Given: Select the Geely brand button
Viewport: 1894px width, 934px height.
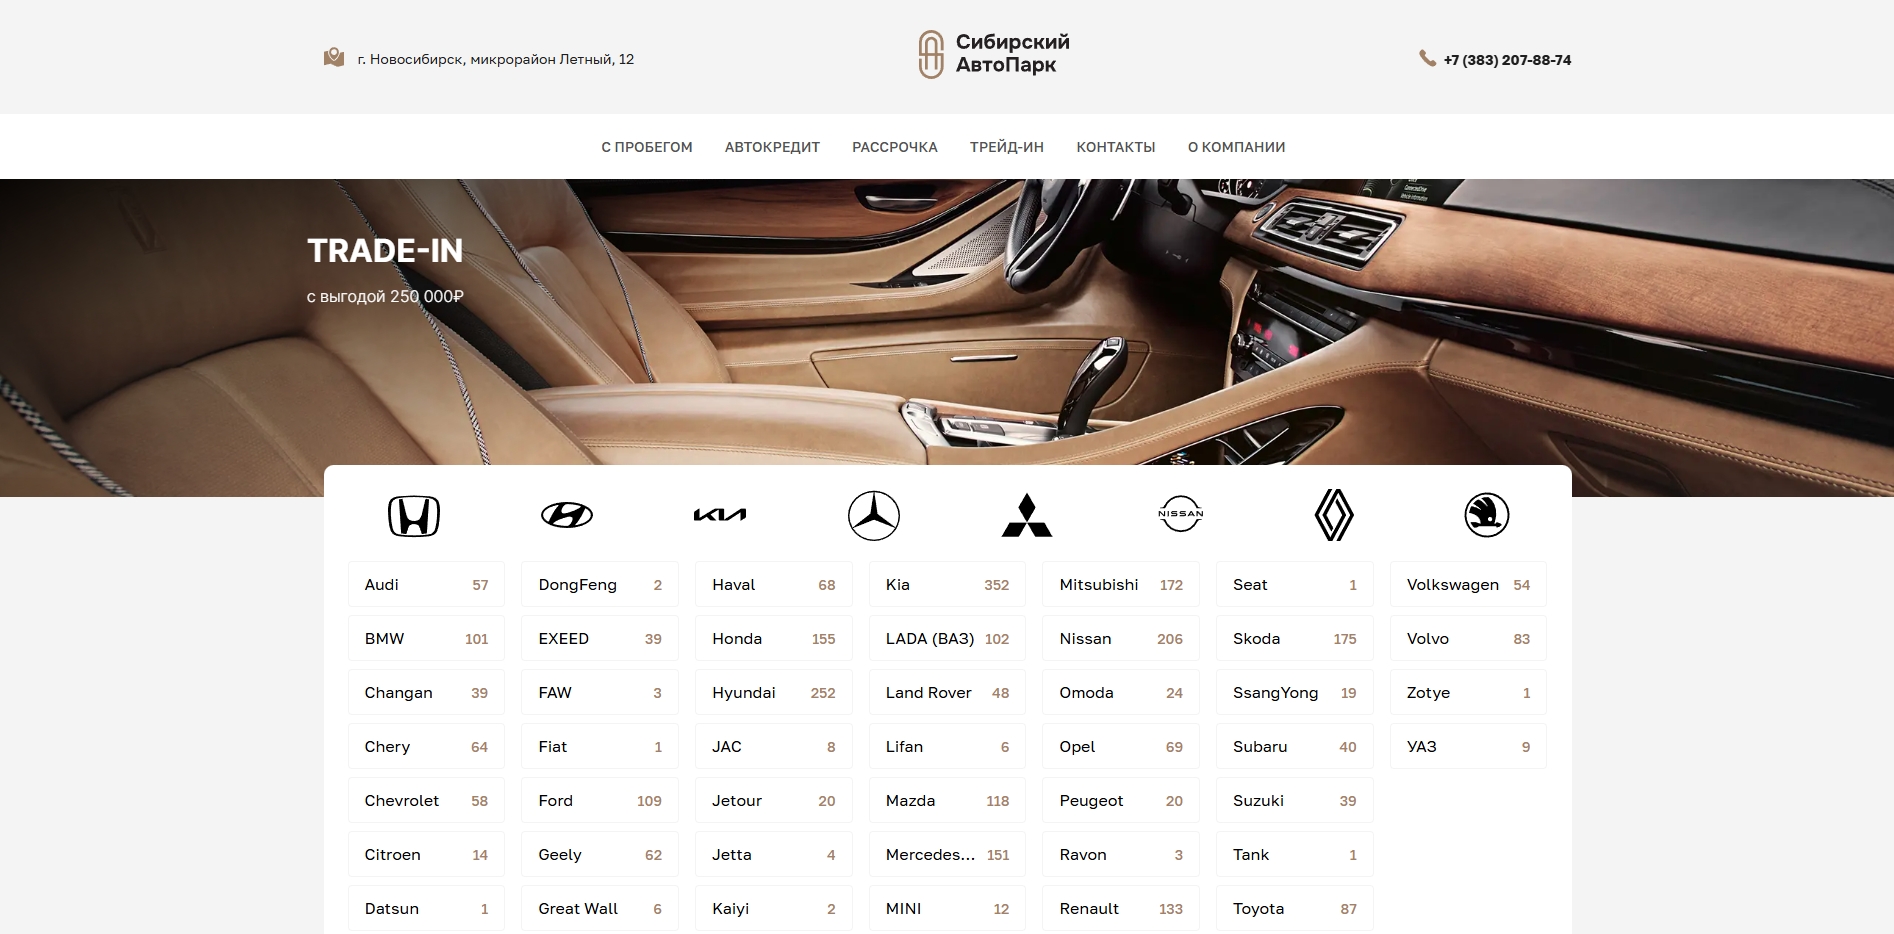Looking at the screenshot, I should coord(600,854).
